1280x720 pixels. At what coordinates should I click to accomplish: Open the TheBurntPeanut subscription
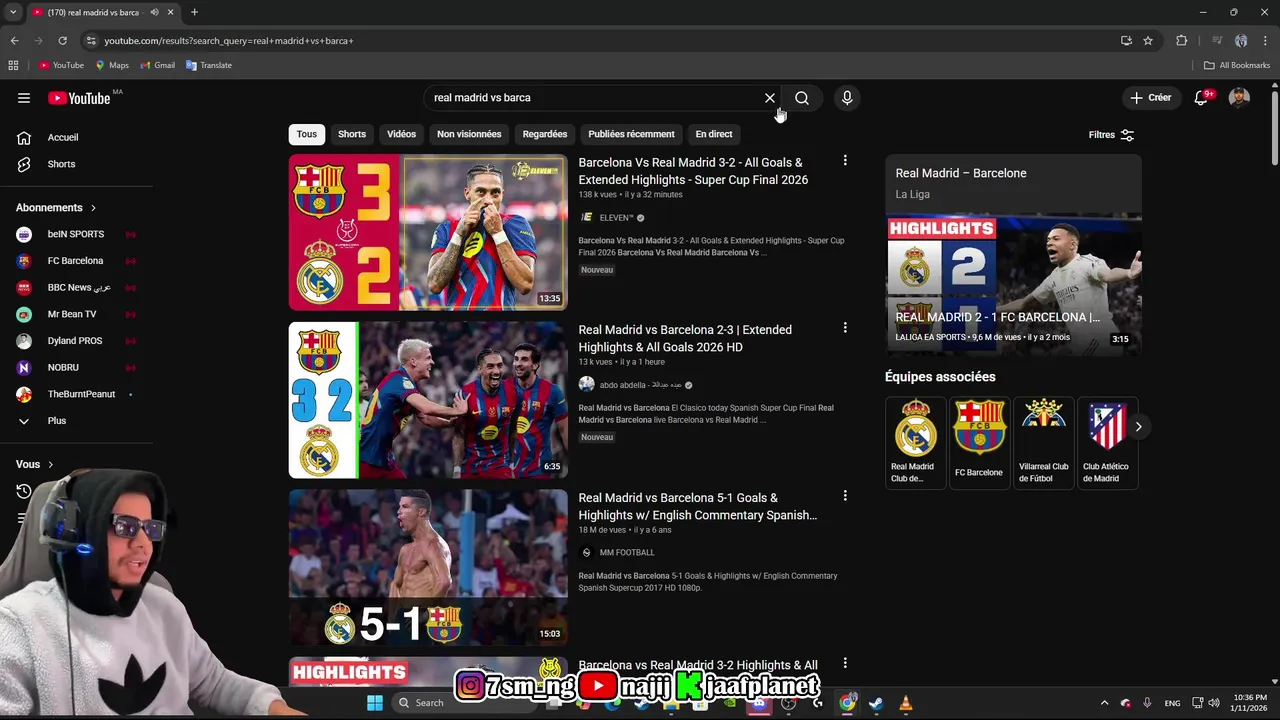tap(75, 394)
